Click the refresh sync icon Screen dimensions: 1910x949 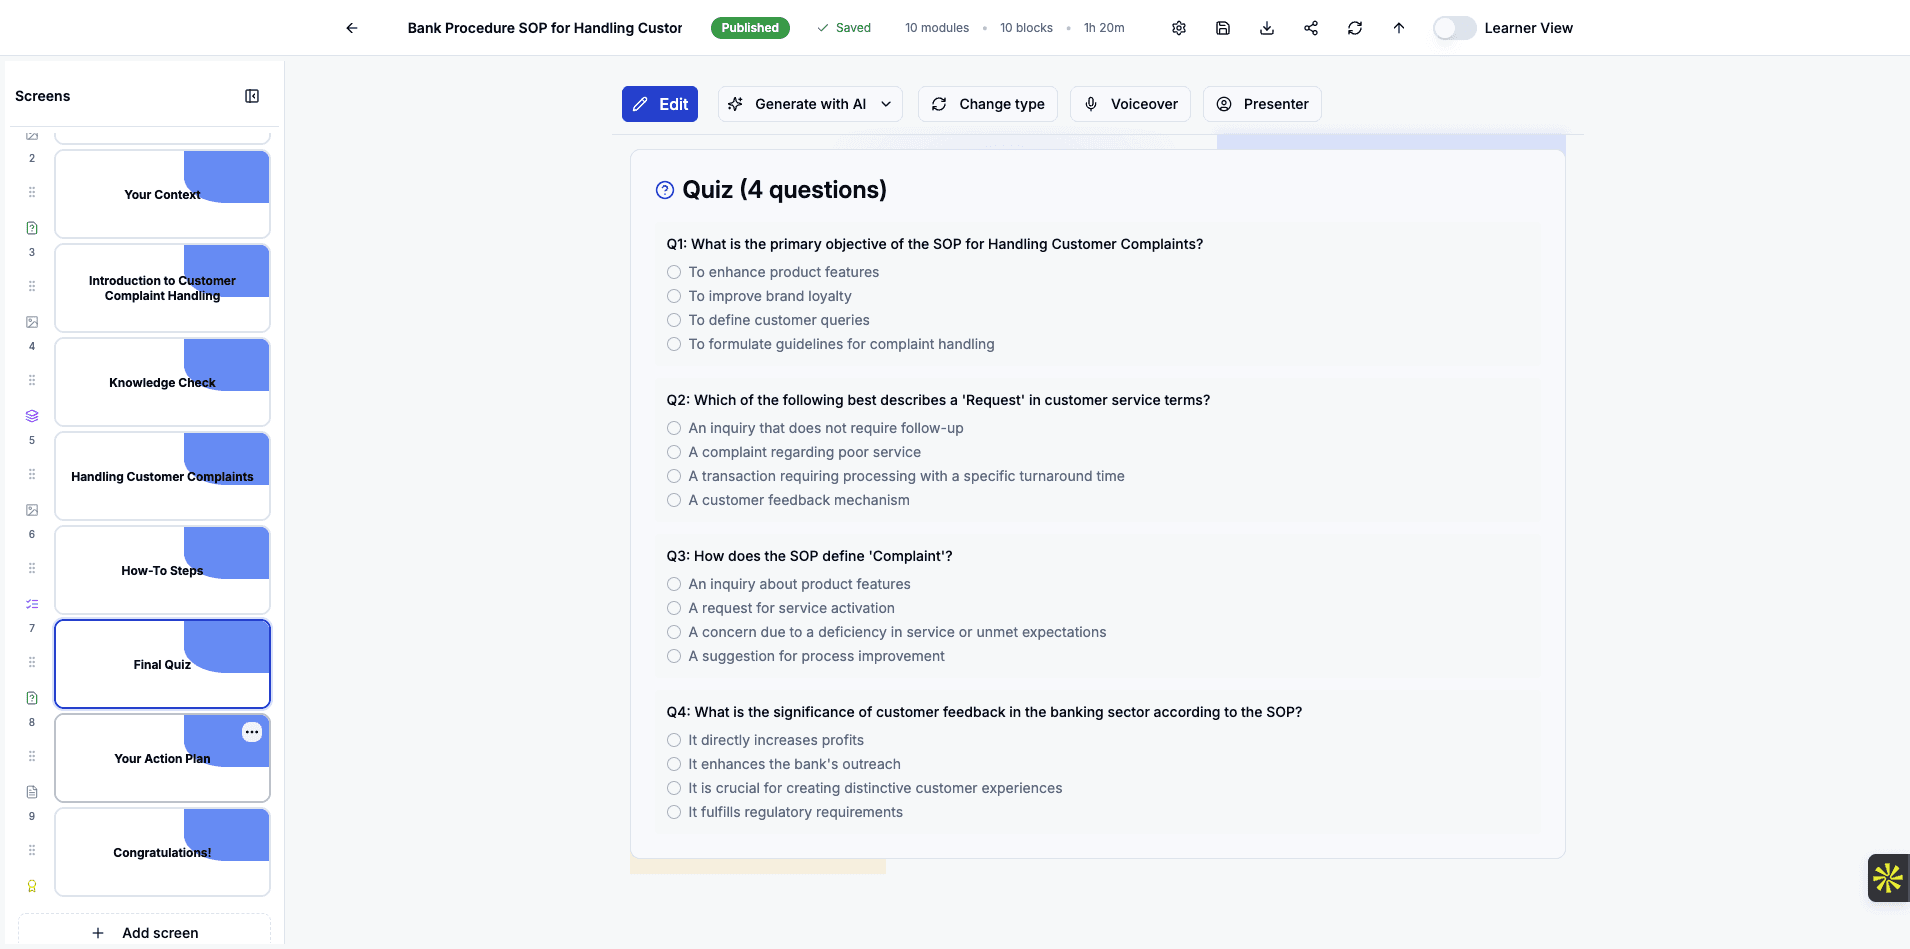point(1355,28)
